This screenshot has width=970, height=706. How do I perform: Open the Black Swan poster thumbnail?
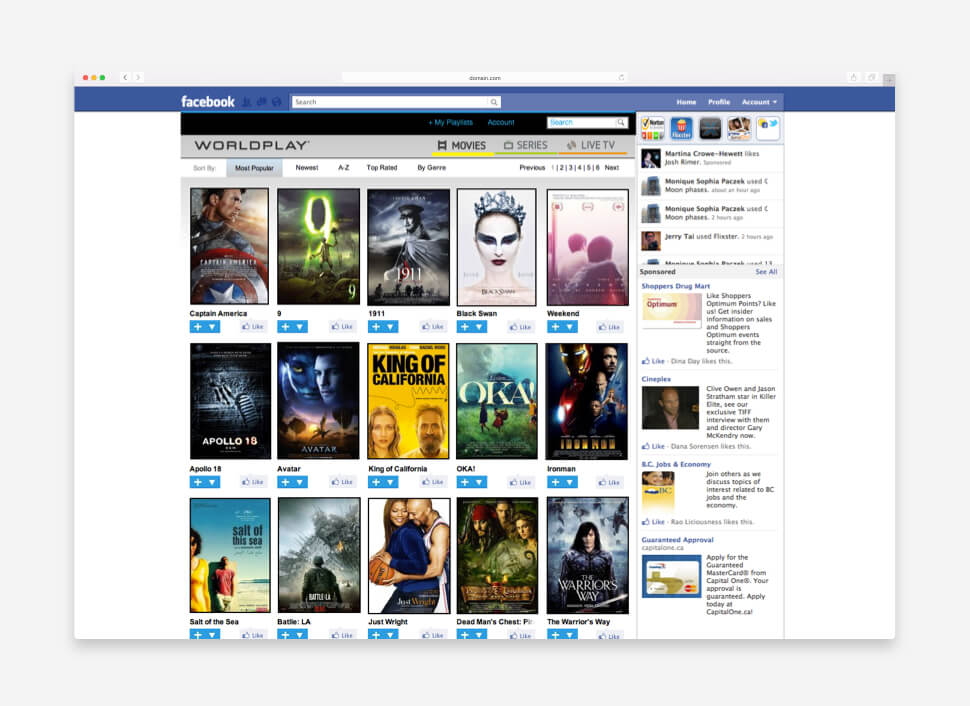[x=496, y=247]
